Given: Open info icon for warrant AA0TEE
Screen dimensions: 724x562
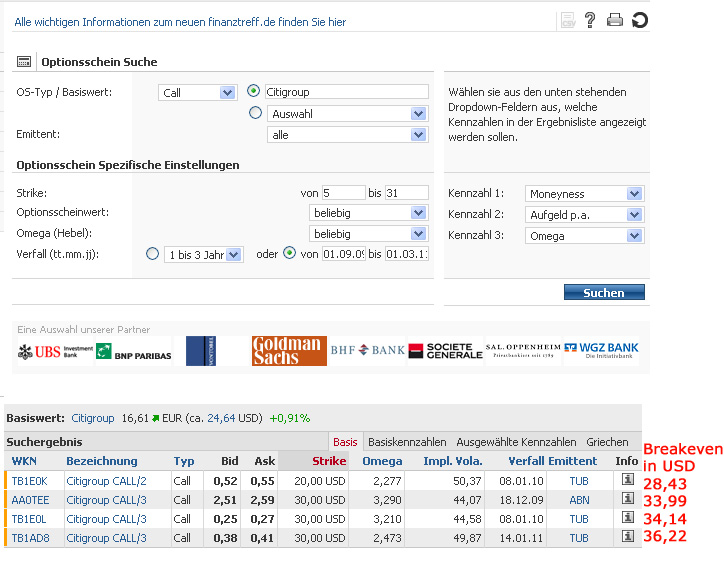Looking at the screenshot, I should tap(628, 499).
